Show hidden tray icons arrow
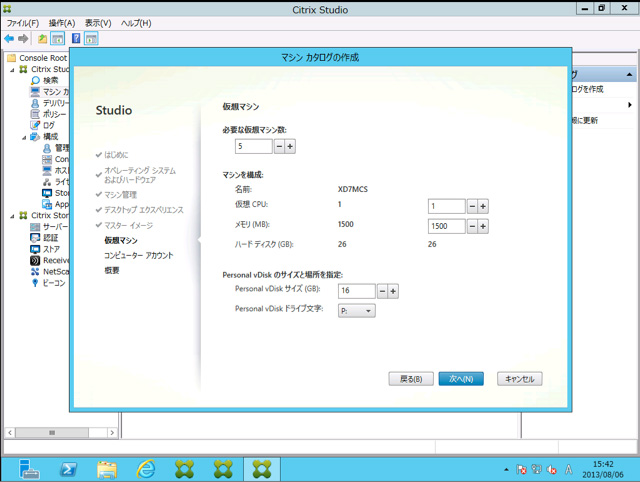 pyautogui.click(x=506, y=470)
